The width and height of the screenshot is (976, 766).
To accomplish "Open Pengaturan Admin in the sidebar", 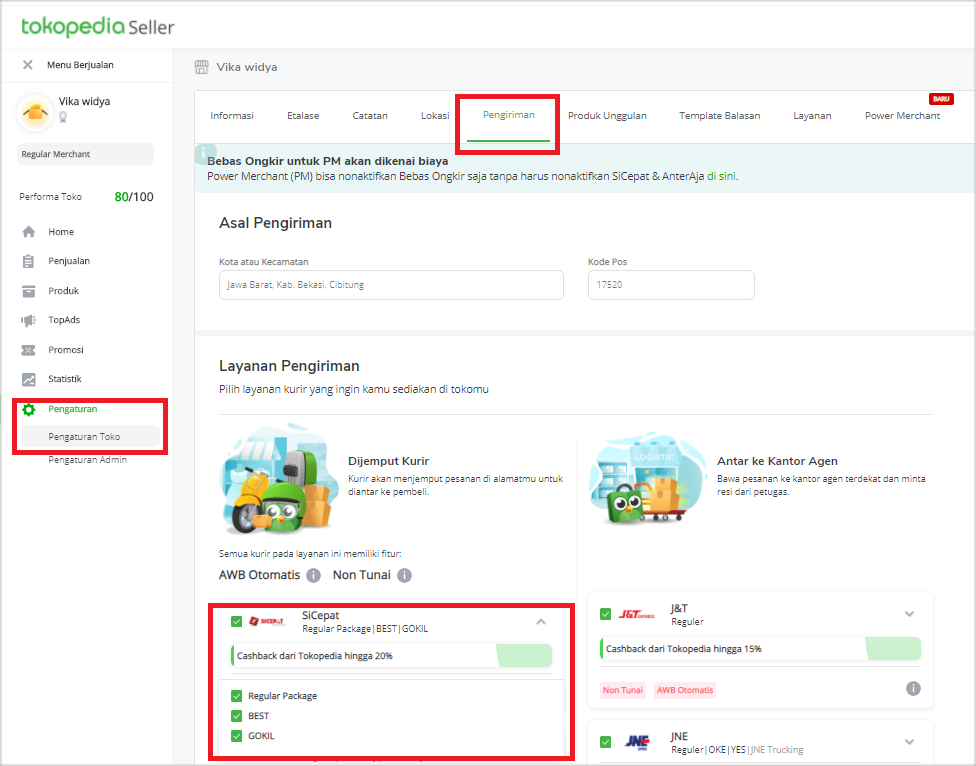I will (x=88, y=460).
